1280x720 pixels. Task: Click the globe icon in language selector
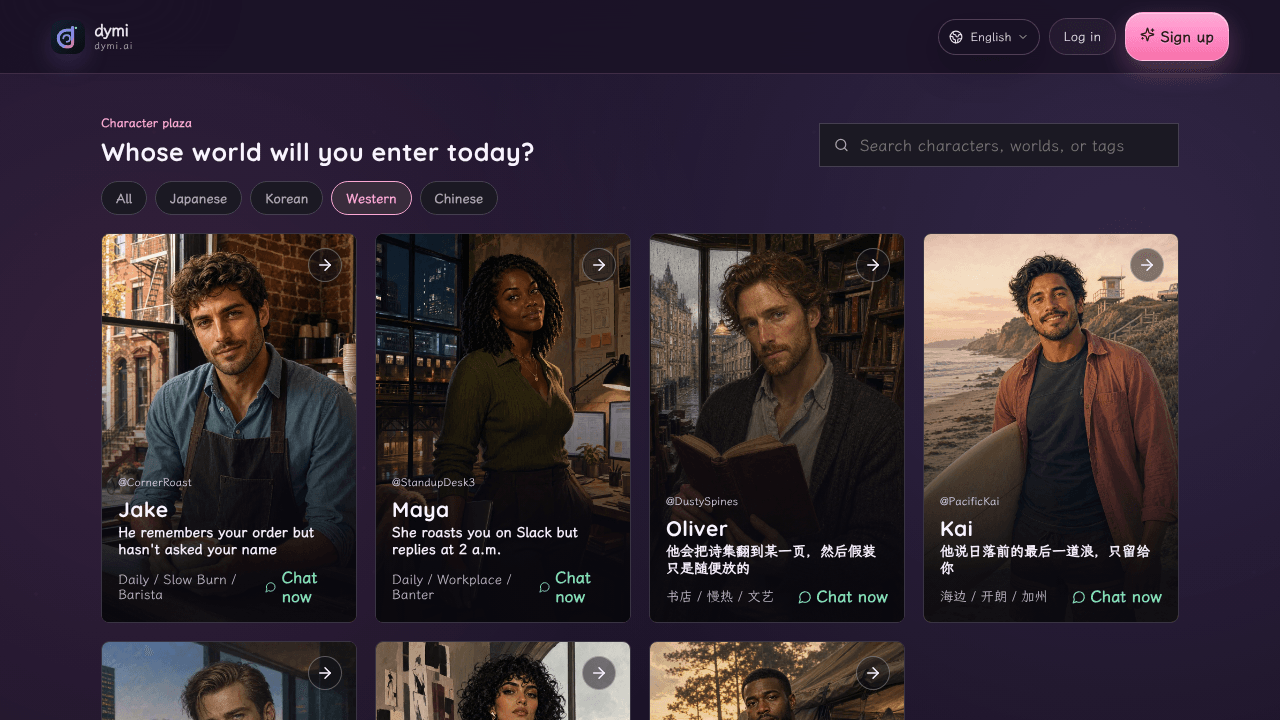[x=956, y=37]
